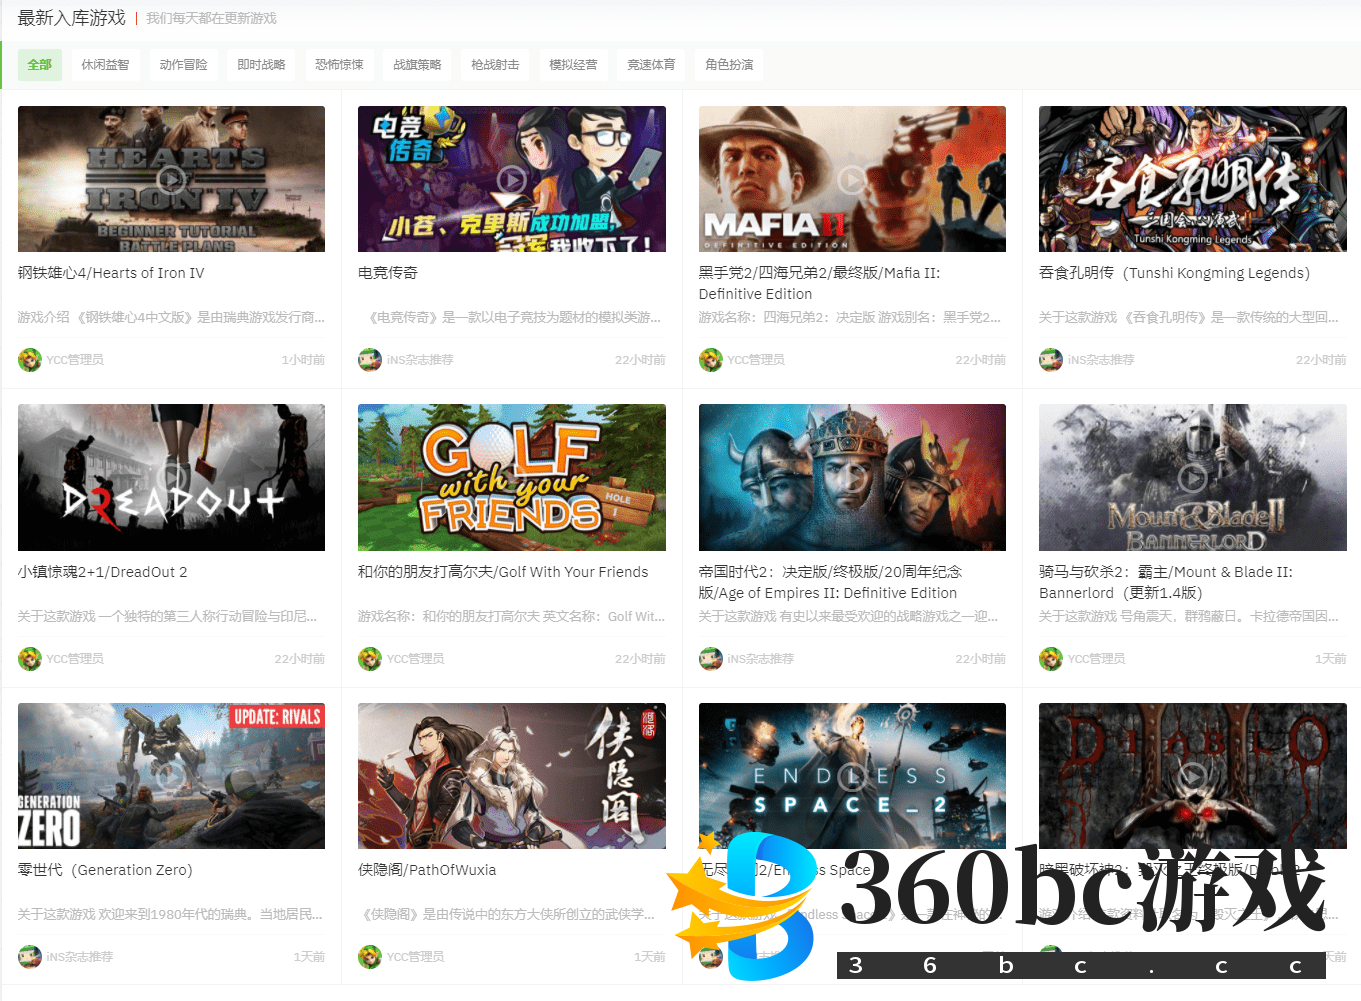Viewport: 1361px width, 1001px height.
Task: Click the play icon on the Diablo cover
Action: pyautogui.click(x=1192, y=775)
